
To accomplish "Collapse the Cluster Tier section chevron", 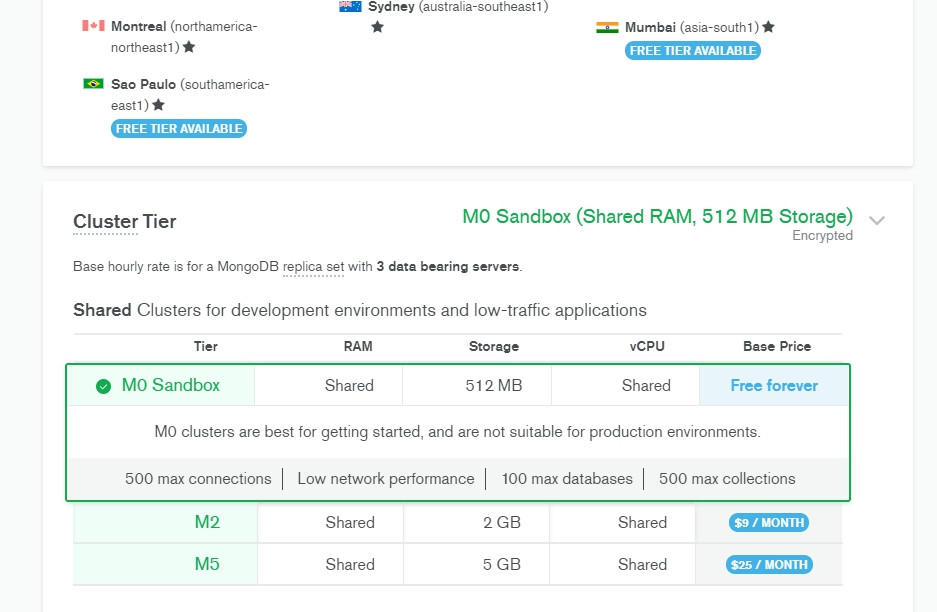I will [877, 220].
